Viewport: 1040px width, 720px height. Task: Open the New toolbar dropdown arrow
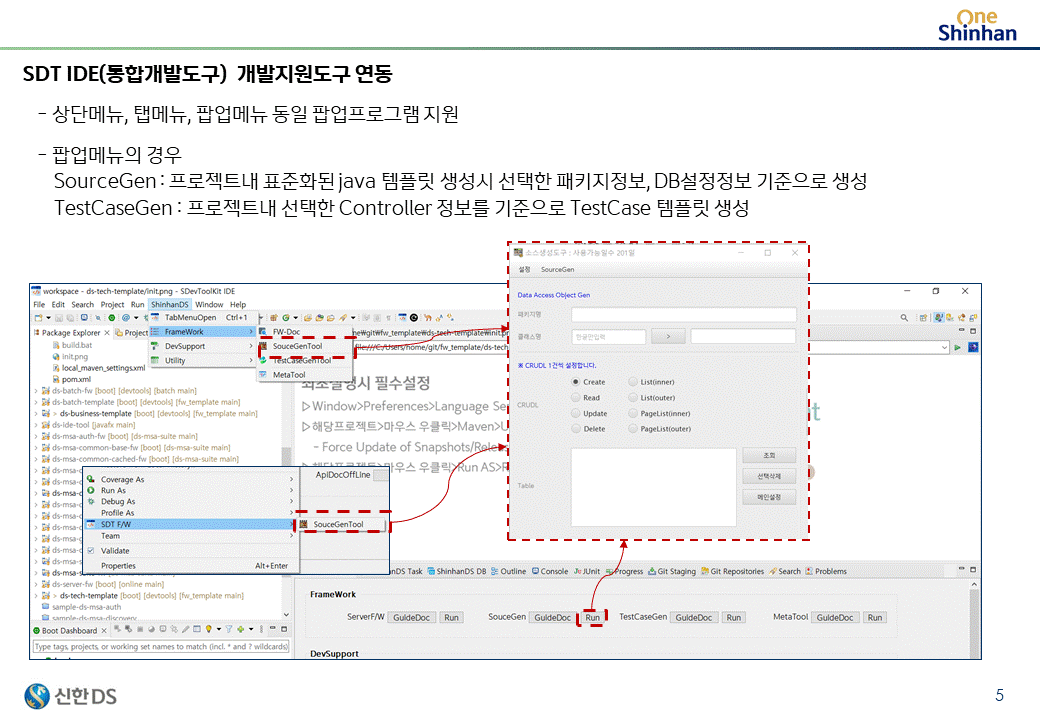tap(48, 318)
